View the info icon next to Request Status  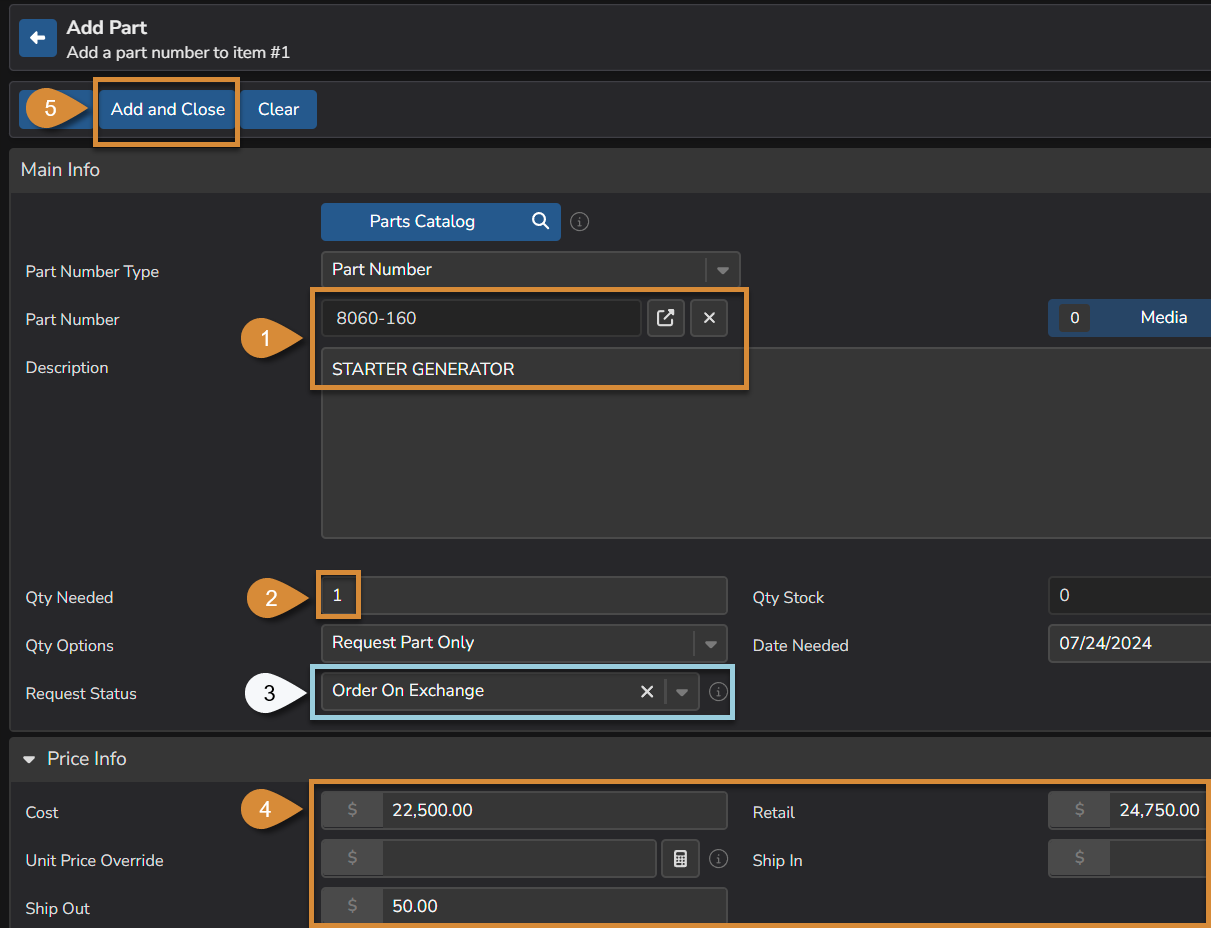point(717,690)
